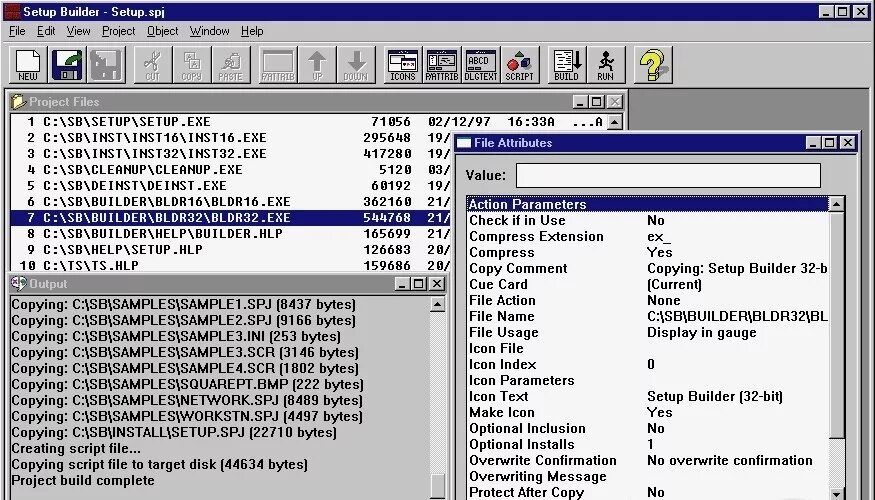875x500 pixels.
Task: Select the Cue Card attribute row
Action: (x=648, y=285)
